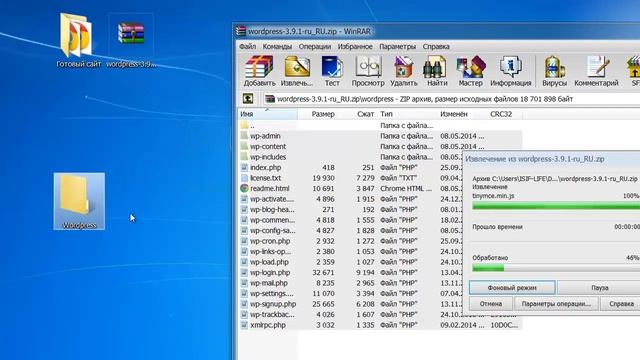Click the index.php file icon

(244, 167)
